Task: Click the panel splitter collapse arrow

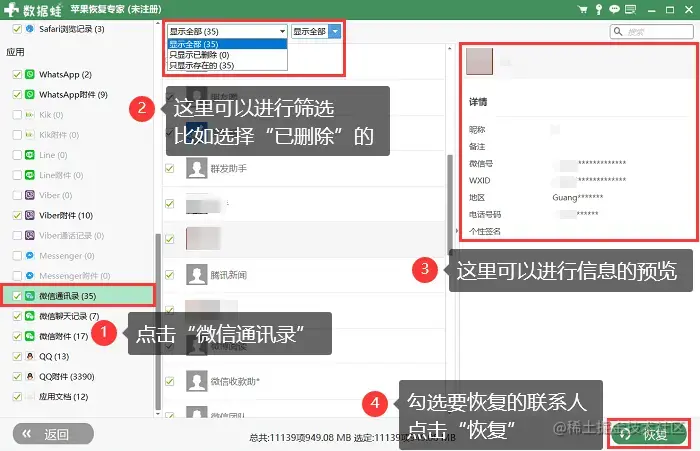Action: click(x=456, y=231)
